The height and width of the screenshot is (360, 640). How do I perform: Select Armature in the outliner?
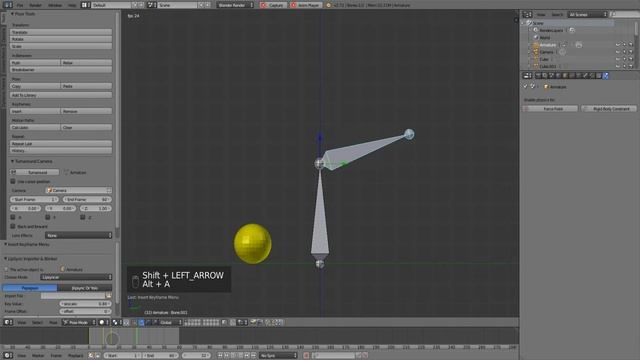click(548, 45)
